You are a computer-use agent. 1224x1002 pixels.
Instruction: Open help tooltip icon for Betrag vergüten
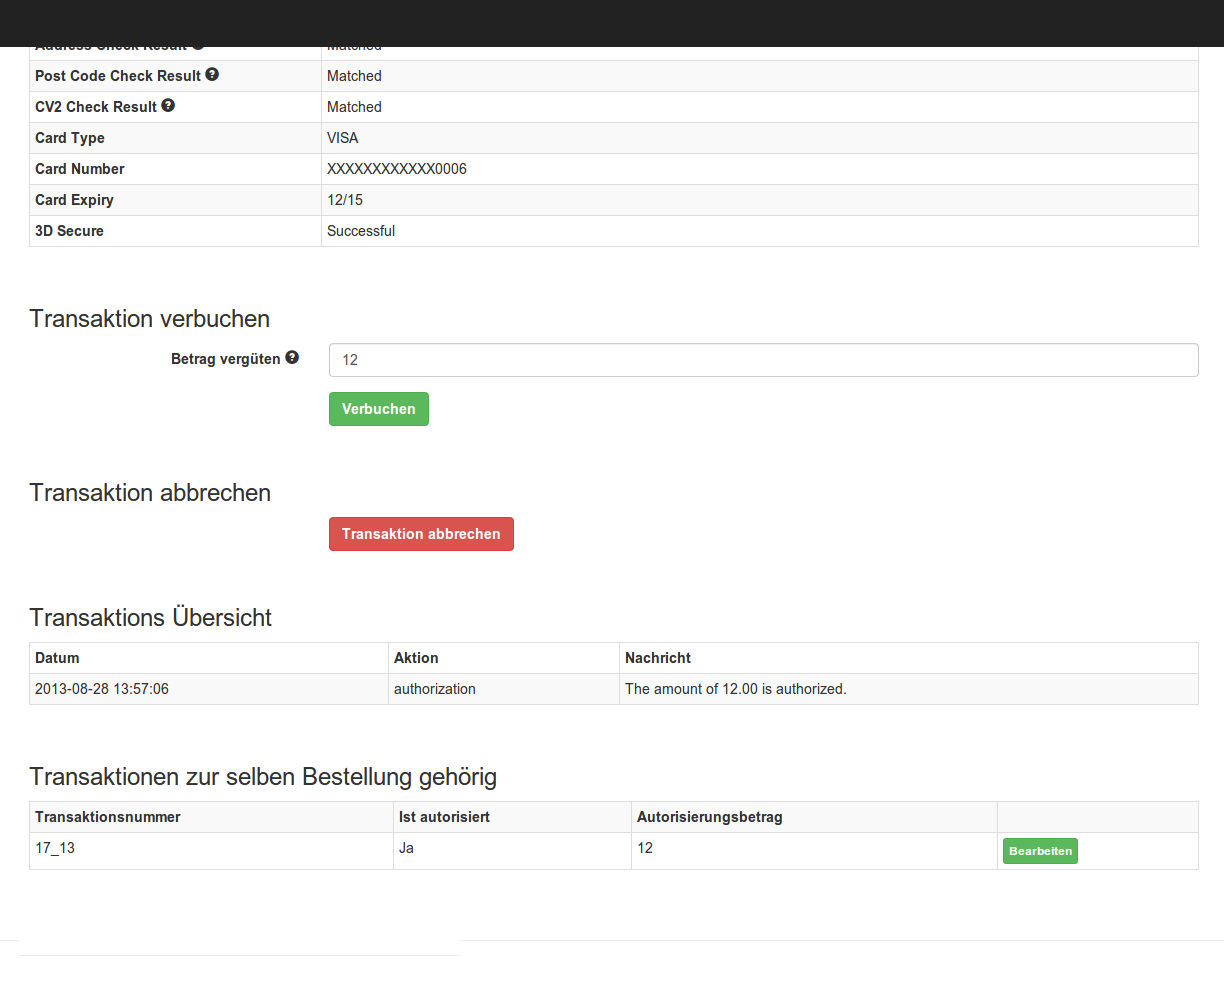(292, 358)
